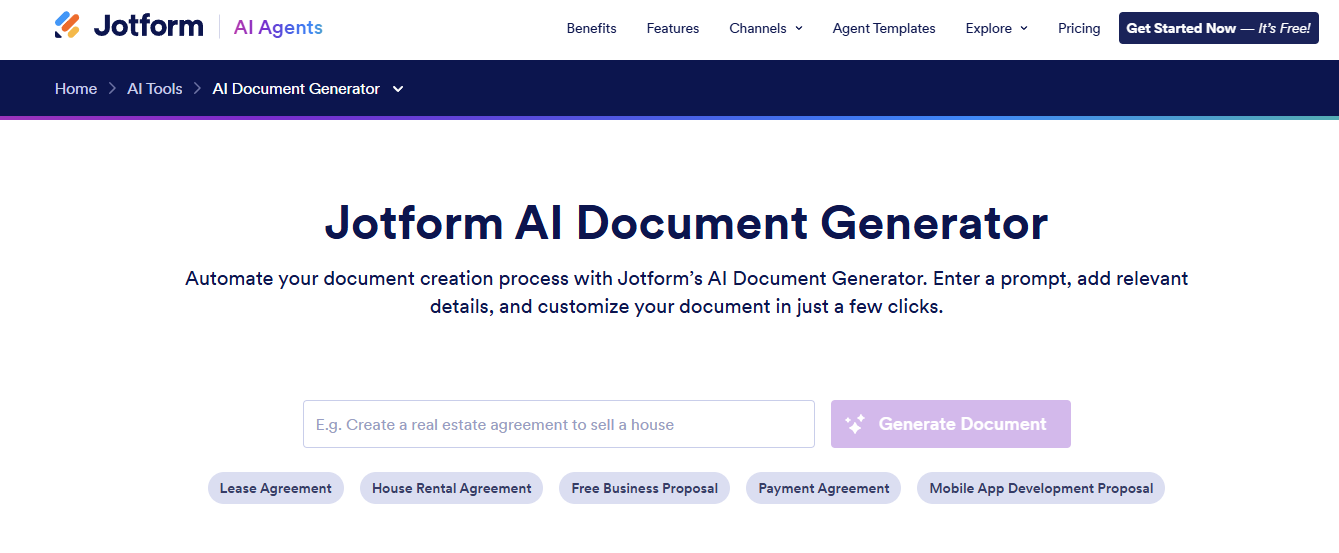Image resolution: width=1339 pixels, height=553 pixels.
Task: Click the Channels menu chevron arrow
Action: (799, 28)
